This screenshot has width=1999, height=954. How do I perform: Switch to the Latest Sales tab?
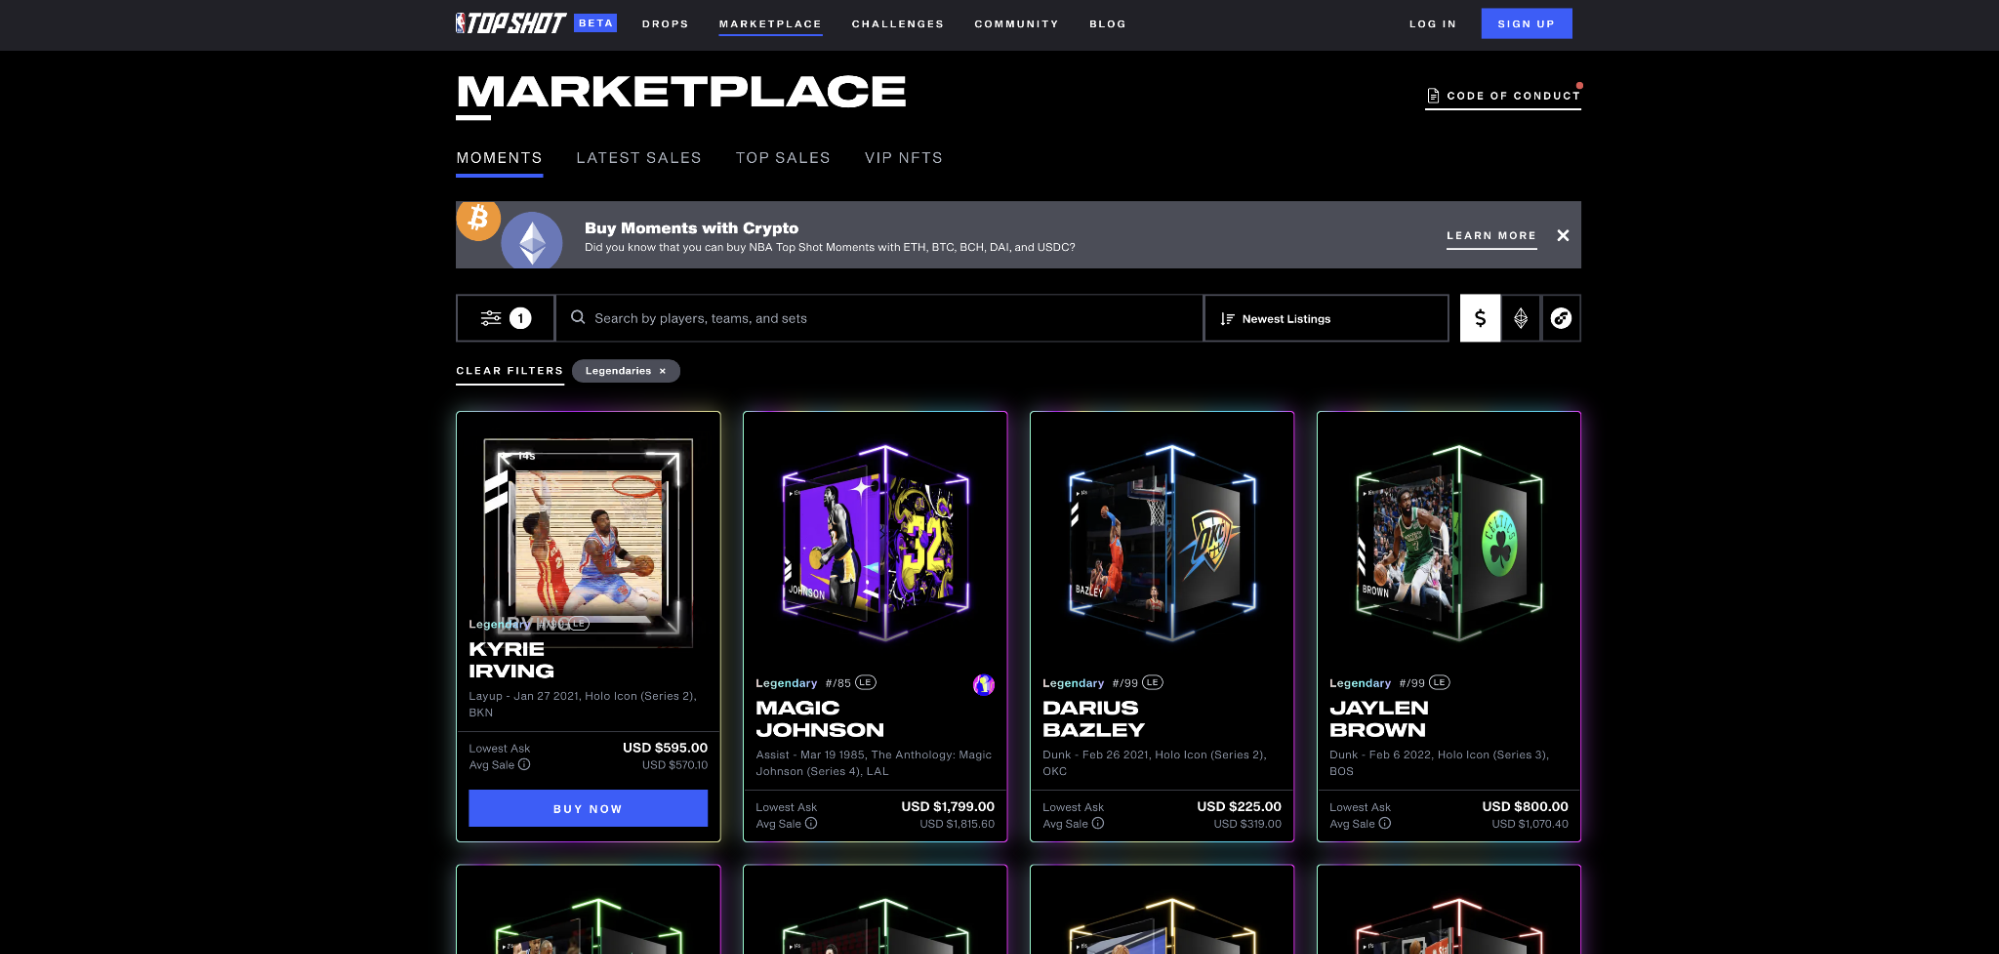tap(639, 158)
